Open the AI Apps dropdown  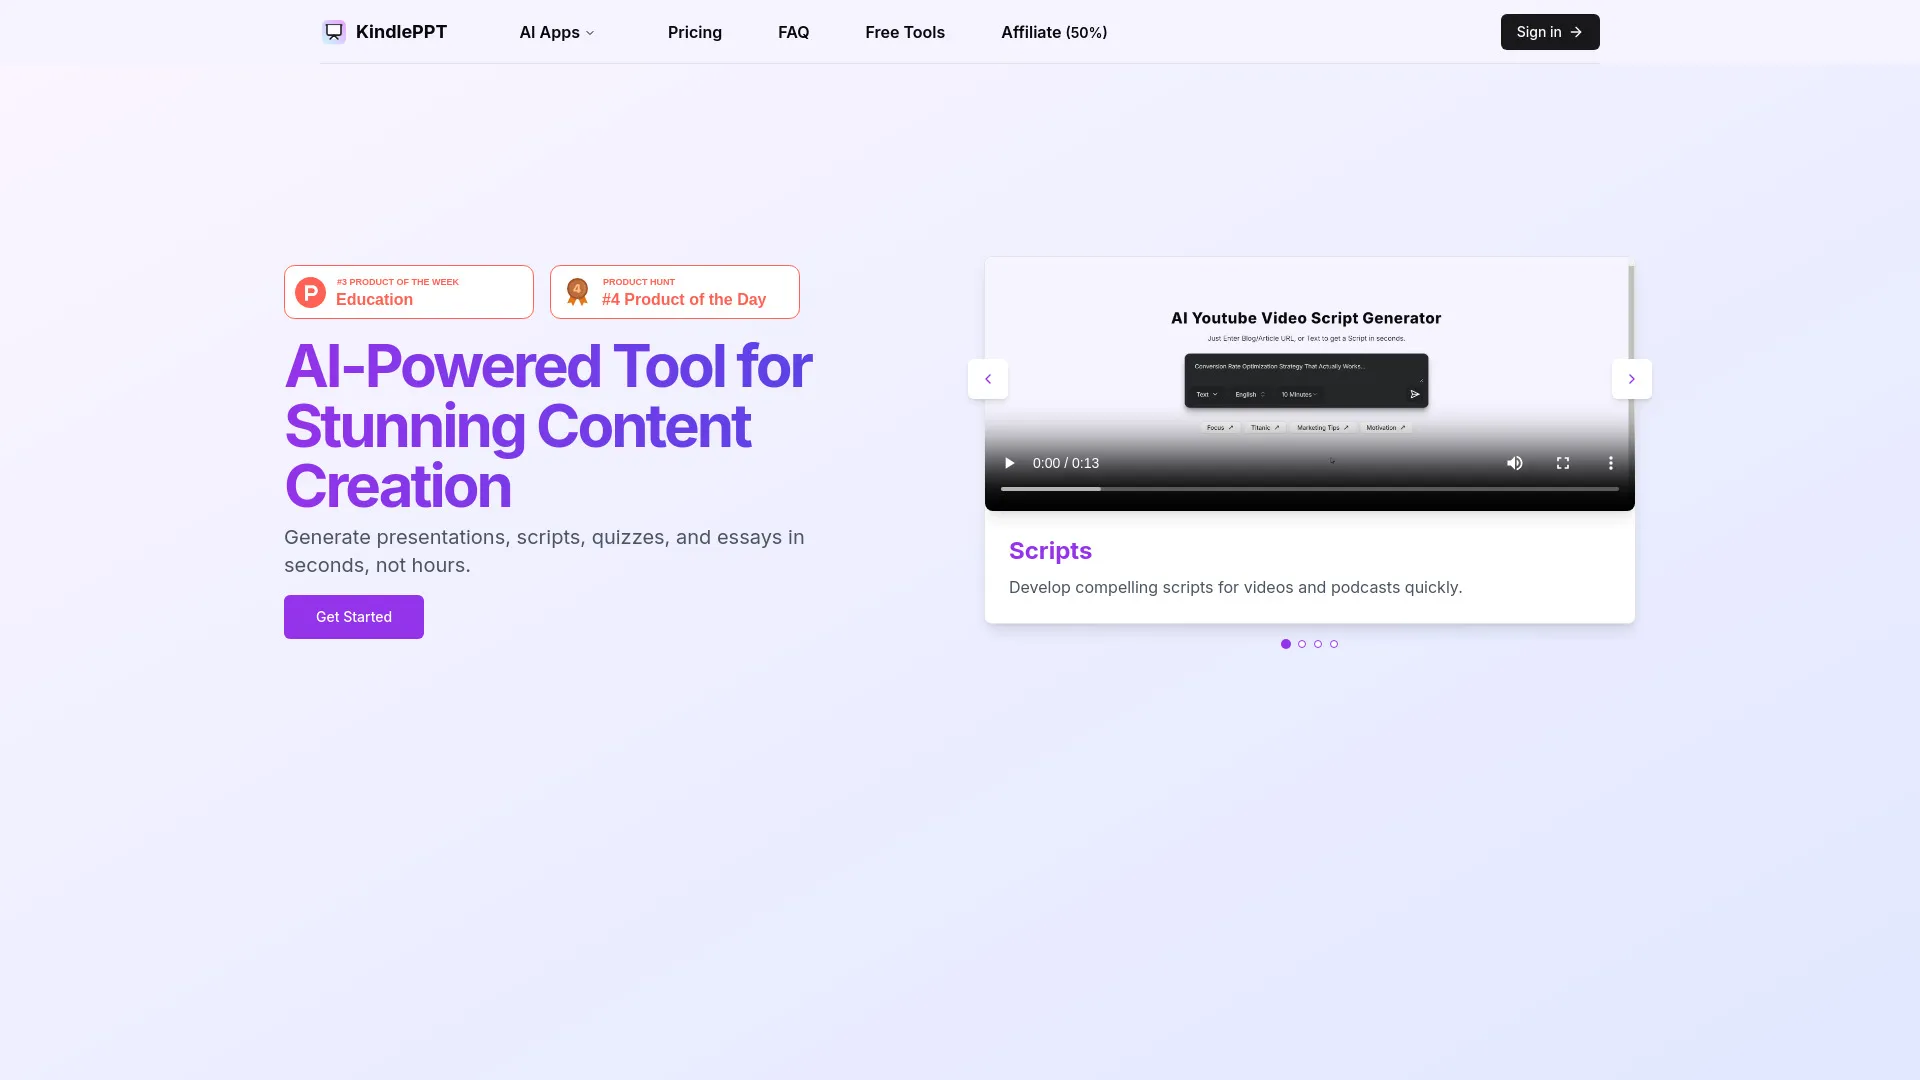(556, 32)
